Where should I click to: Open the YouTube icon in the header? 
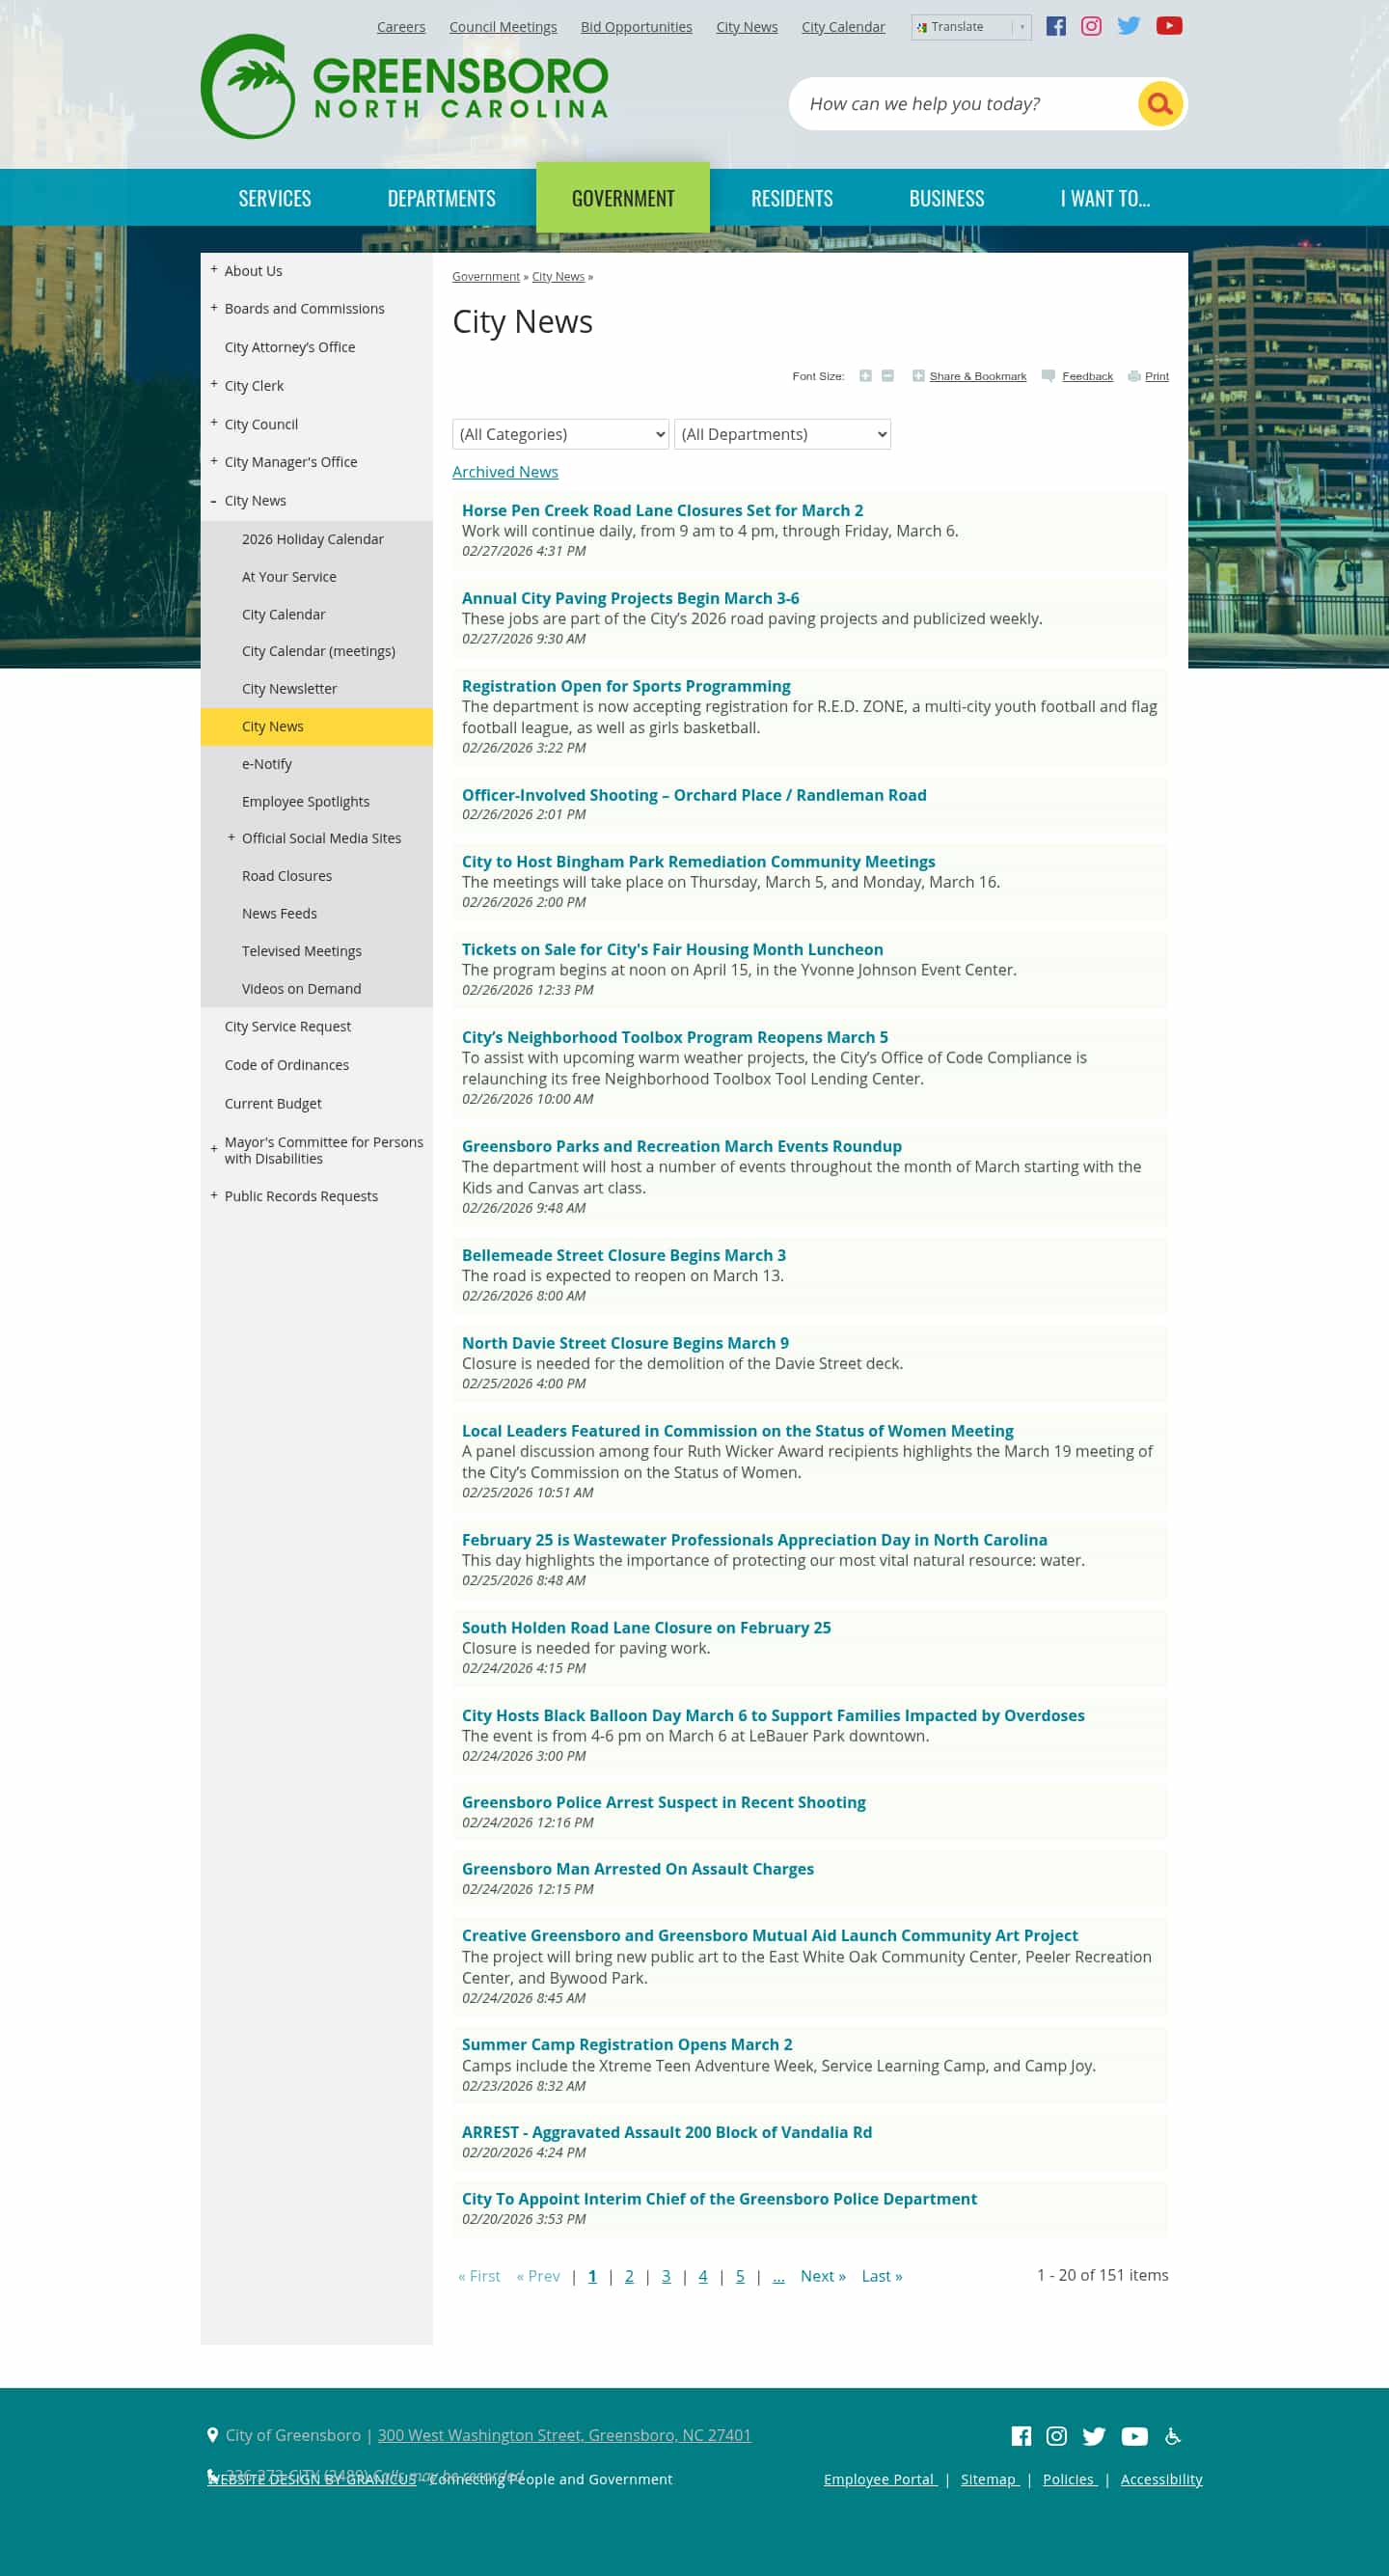[1168, 26]
